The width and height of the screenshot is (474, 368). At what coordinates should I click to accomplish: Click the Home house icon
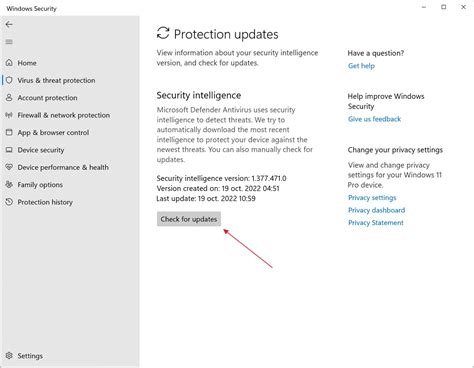(x=9, y=63)
